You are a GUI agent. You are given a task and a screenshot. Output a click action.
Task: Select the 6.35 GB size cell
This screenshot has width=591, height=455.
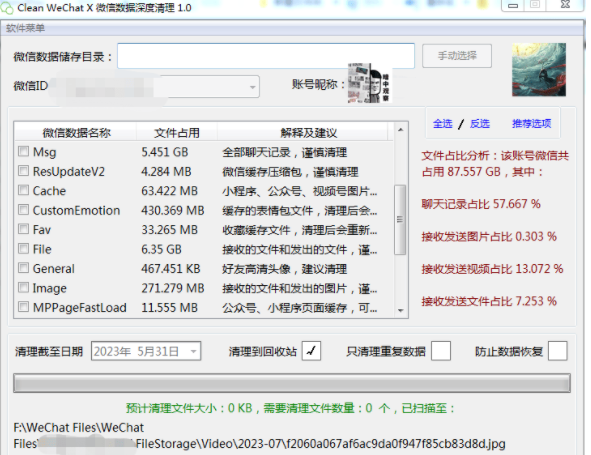[161, 249]
